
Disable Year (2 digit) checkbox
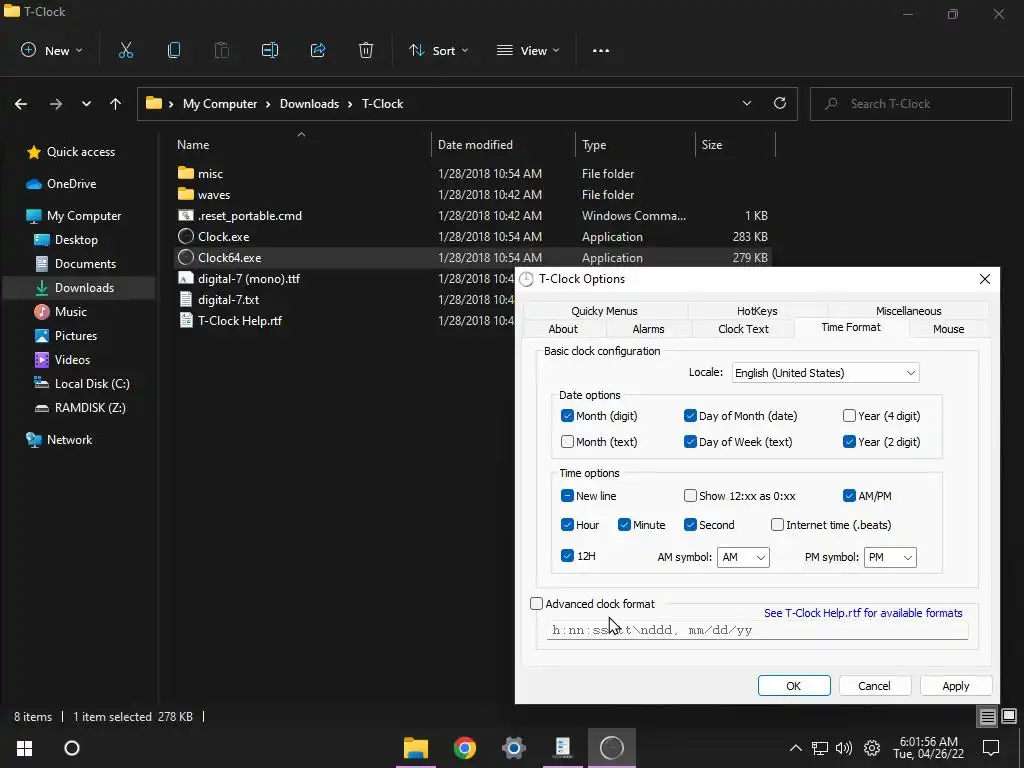click(849, 442)
